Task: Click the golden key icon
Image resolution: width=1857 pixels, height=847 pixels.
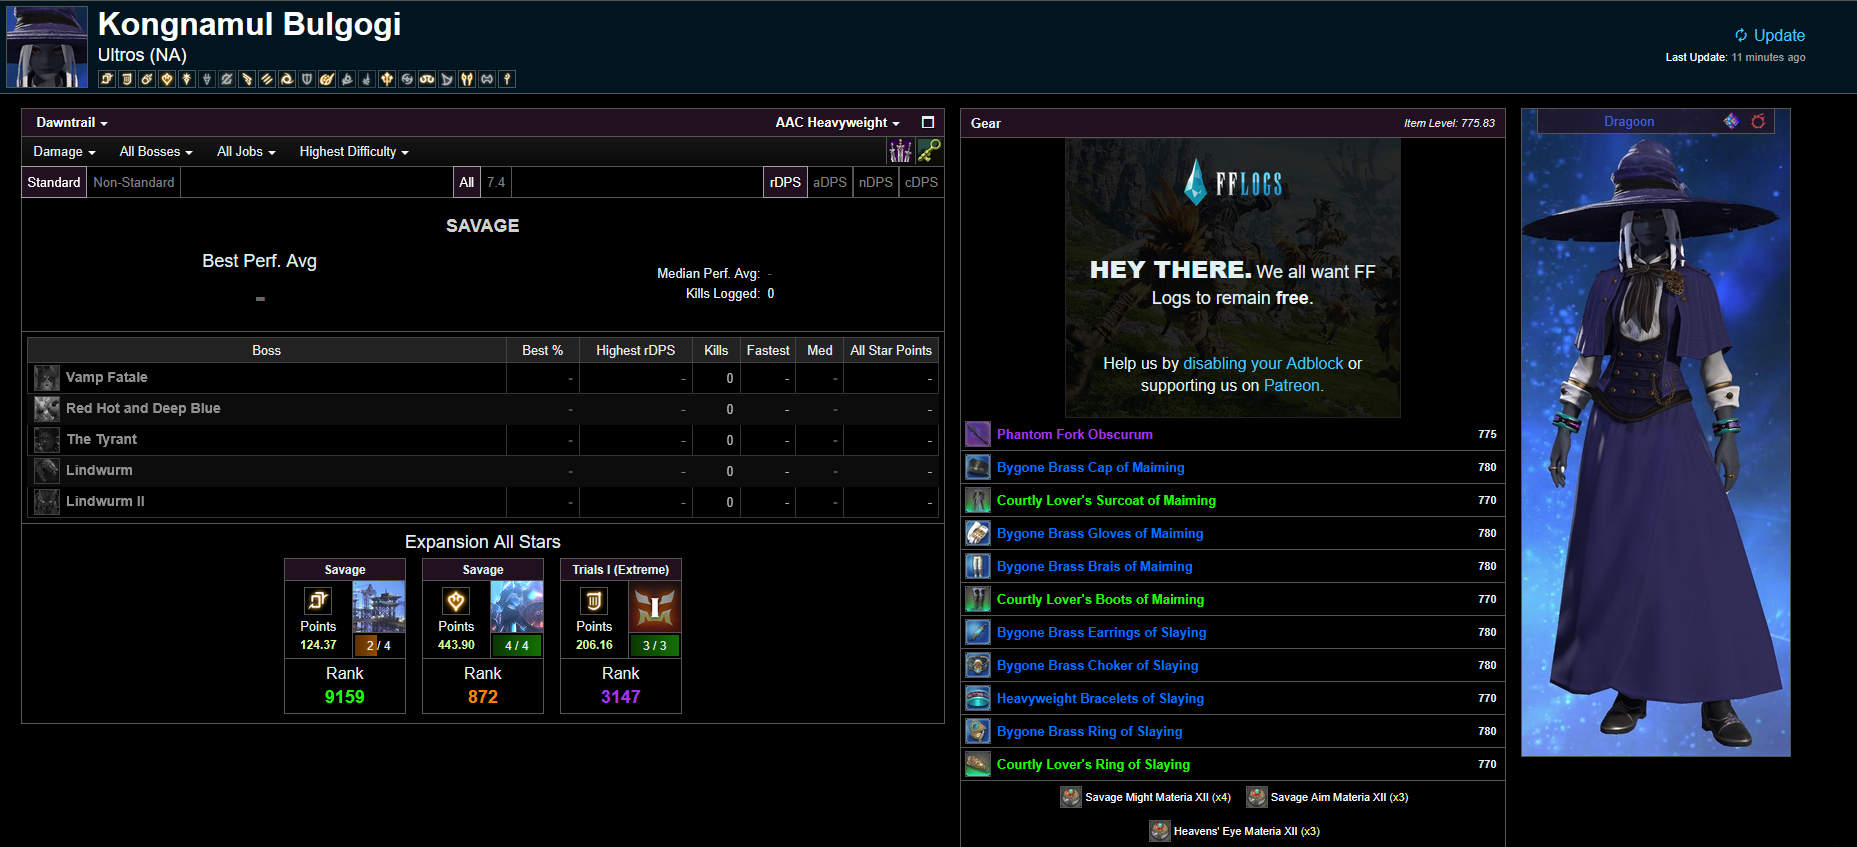Action: coord(929,151)
